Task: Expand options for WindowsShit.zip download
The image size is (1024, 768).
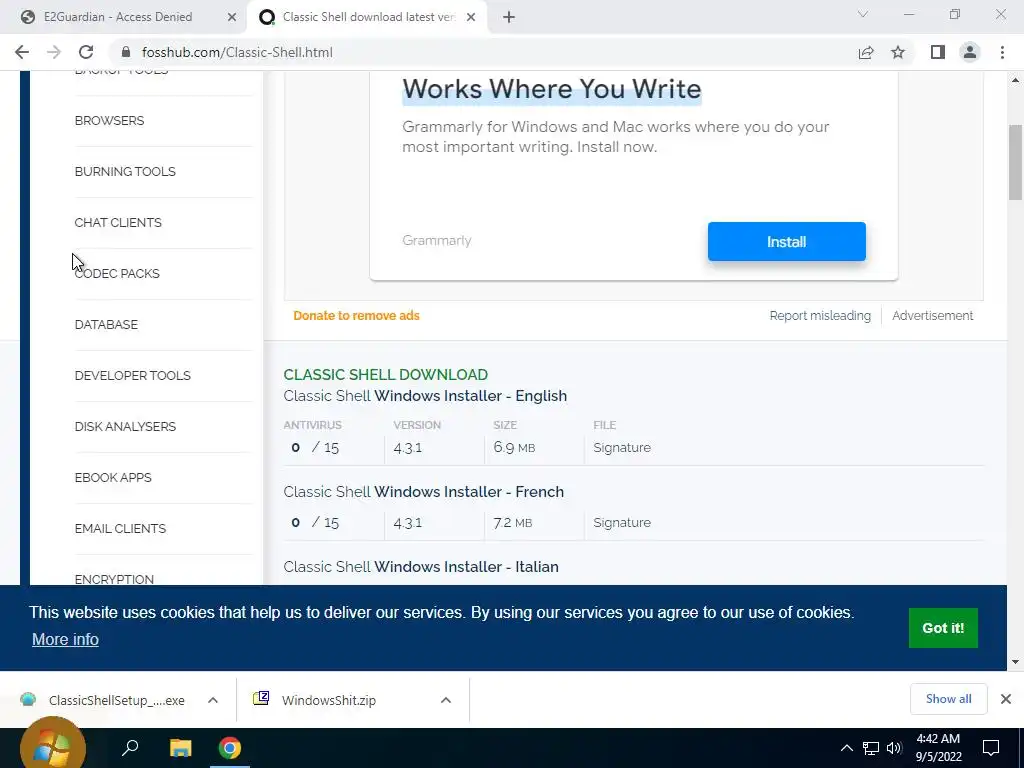Action: [x=446, y=700]
